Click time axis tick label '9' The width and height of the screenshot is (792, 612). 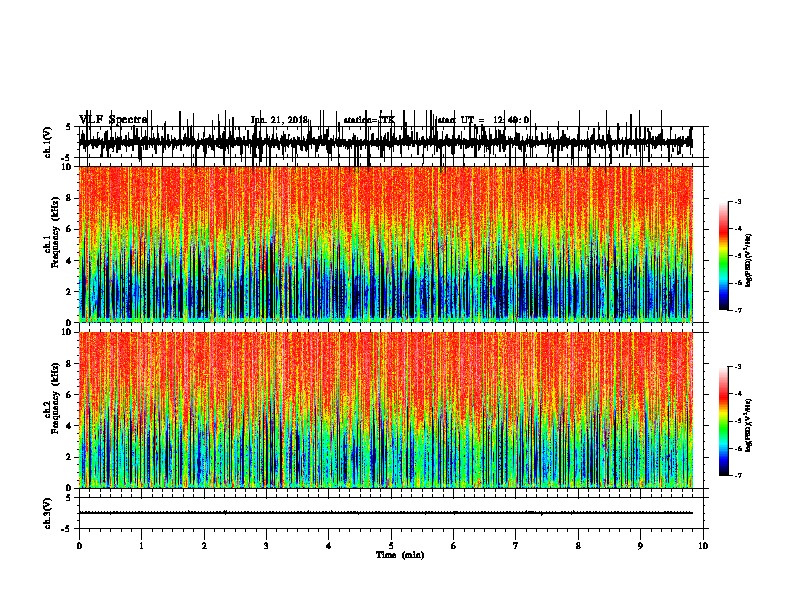click(640, 545)
